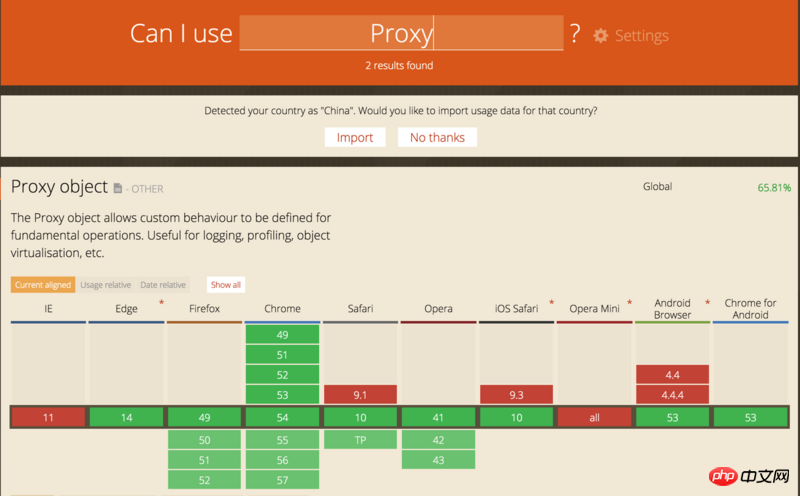Click the asterisk note beside Opera Mini
The image size is (800, 496).
pos(629,301)
